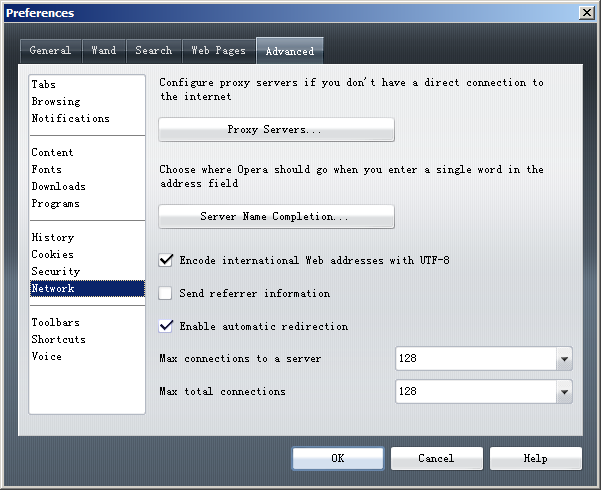The image size is (601, 490).
Task: Enable Send referrer information checkbox
Action: click(x=166, y=293)
